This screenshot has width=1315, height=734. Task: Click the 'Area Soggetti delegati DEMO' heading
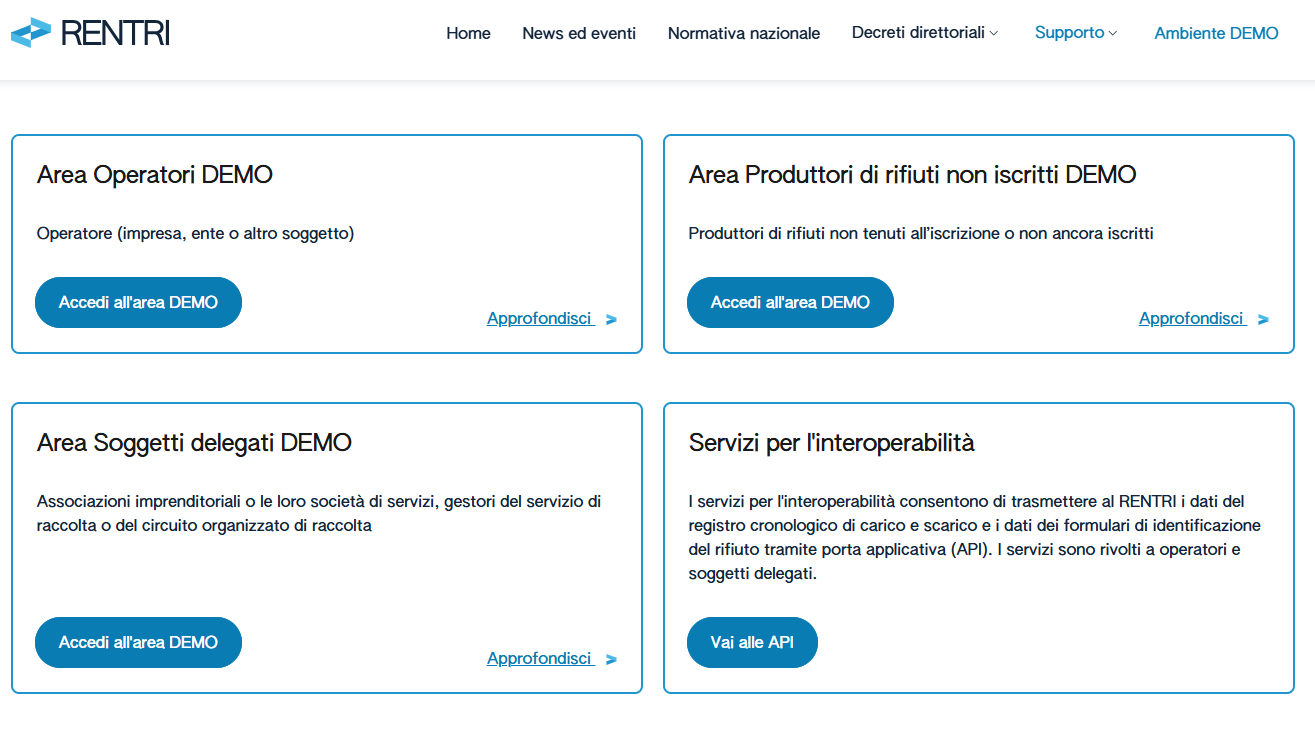[194, 443]
